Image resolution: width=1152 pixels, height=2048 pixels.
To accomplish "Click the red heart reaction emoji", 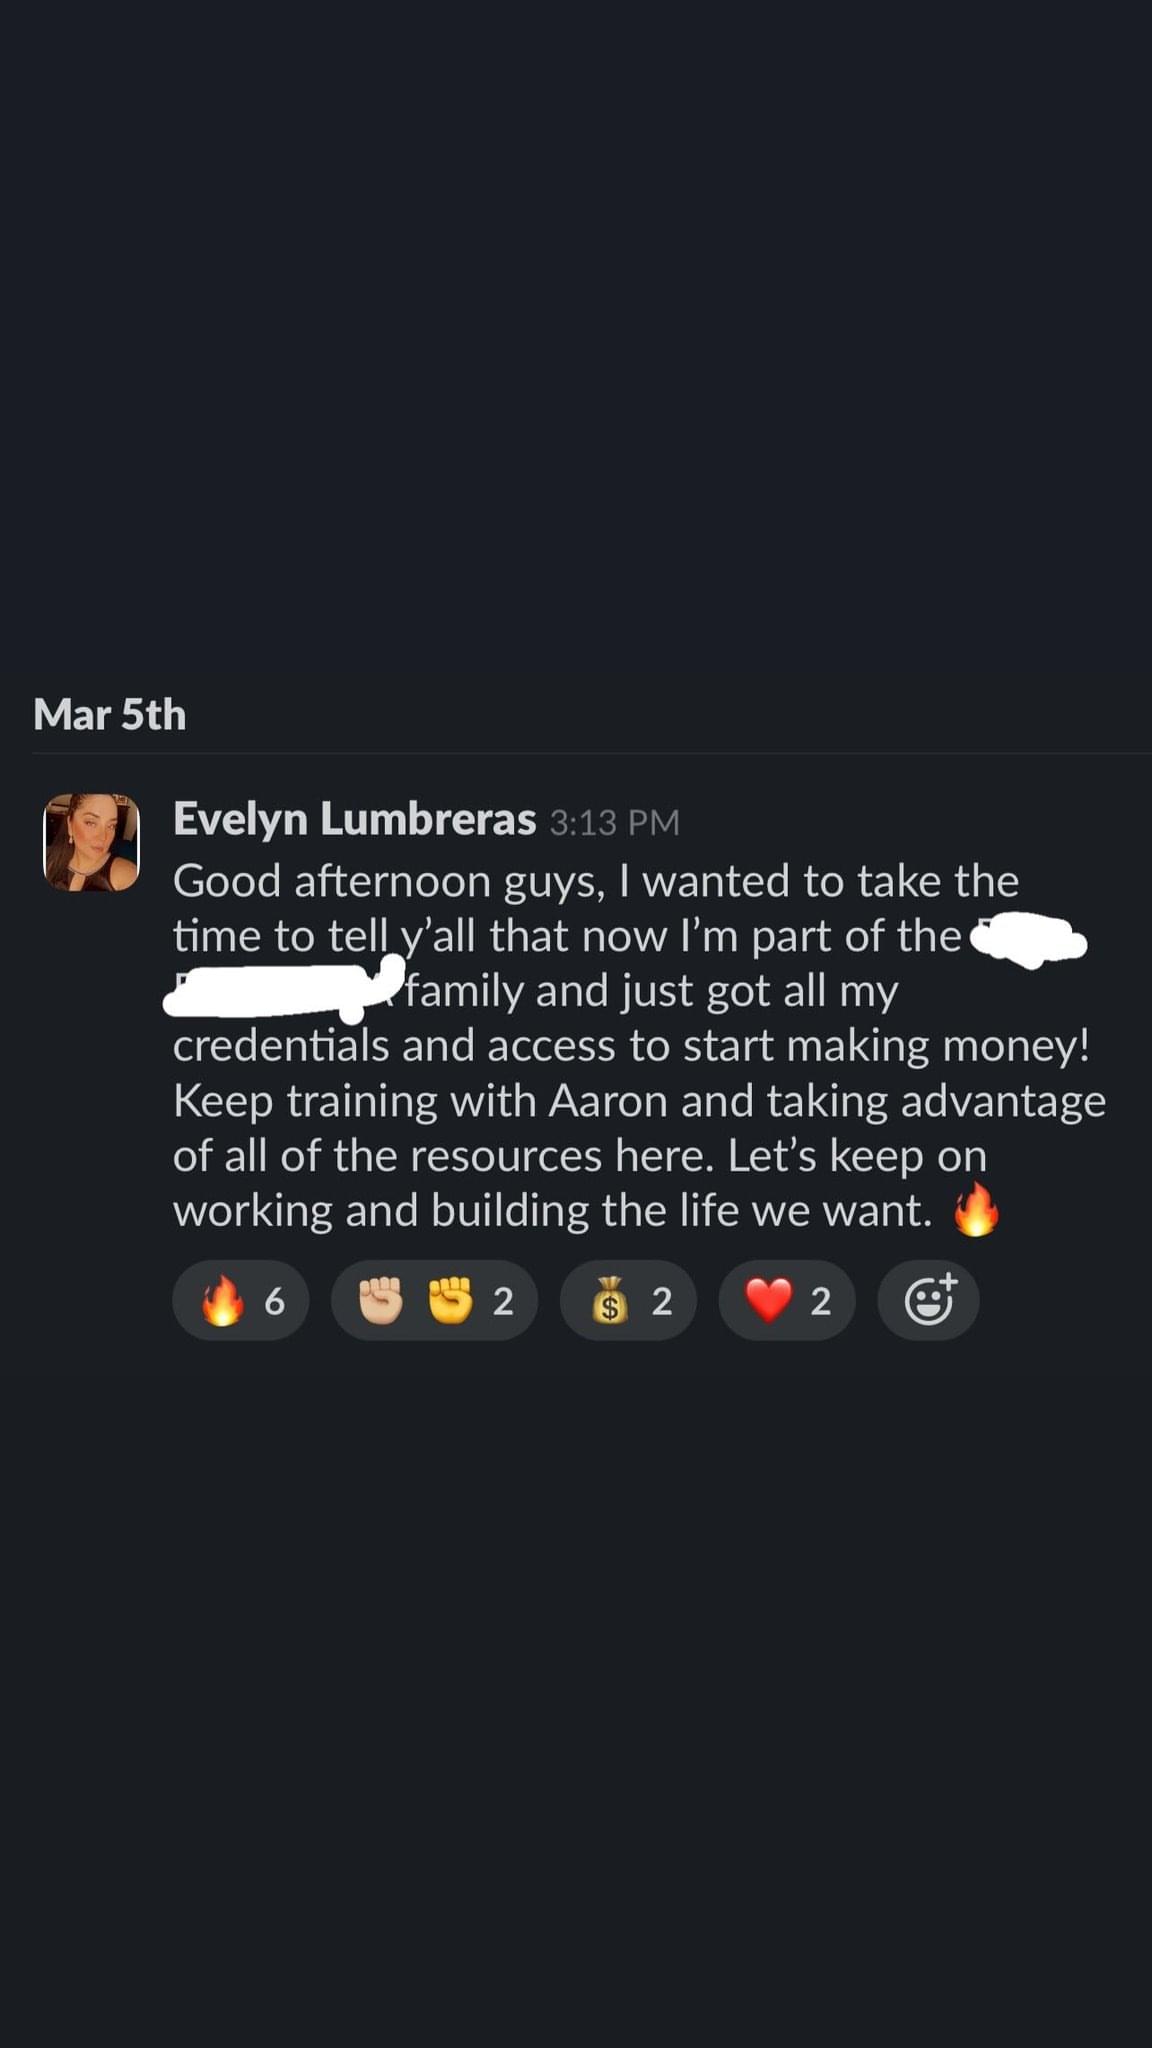I will click(x=769, y=1301).
